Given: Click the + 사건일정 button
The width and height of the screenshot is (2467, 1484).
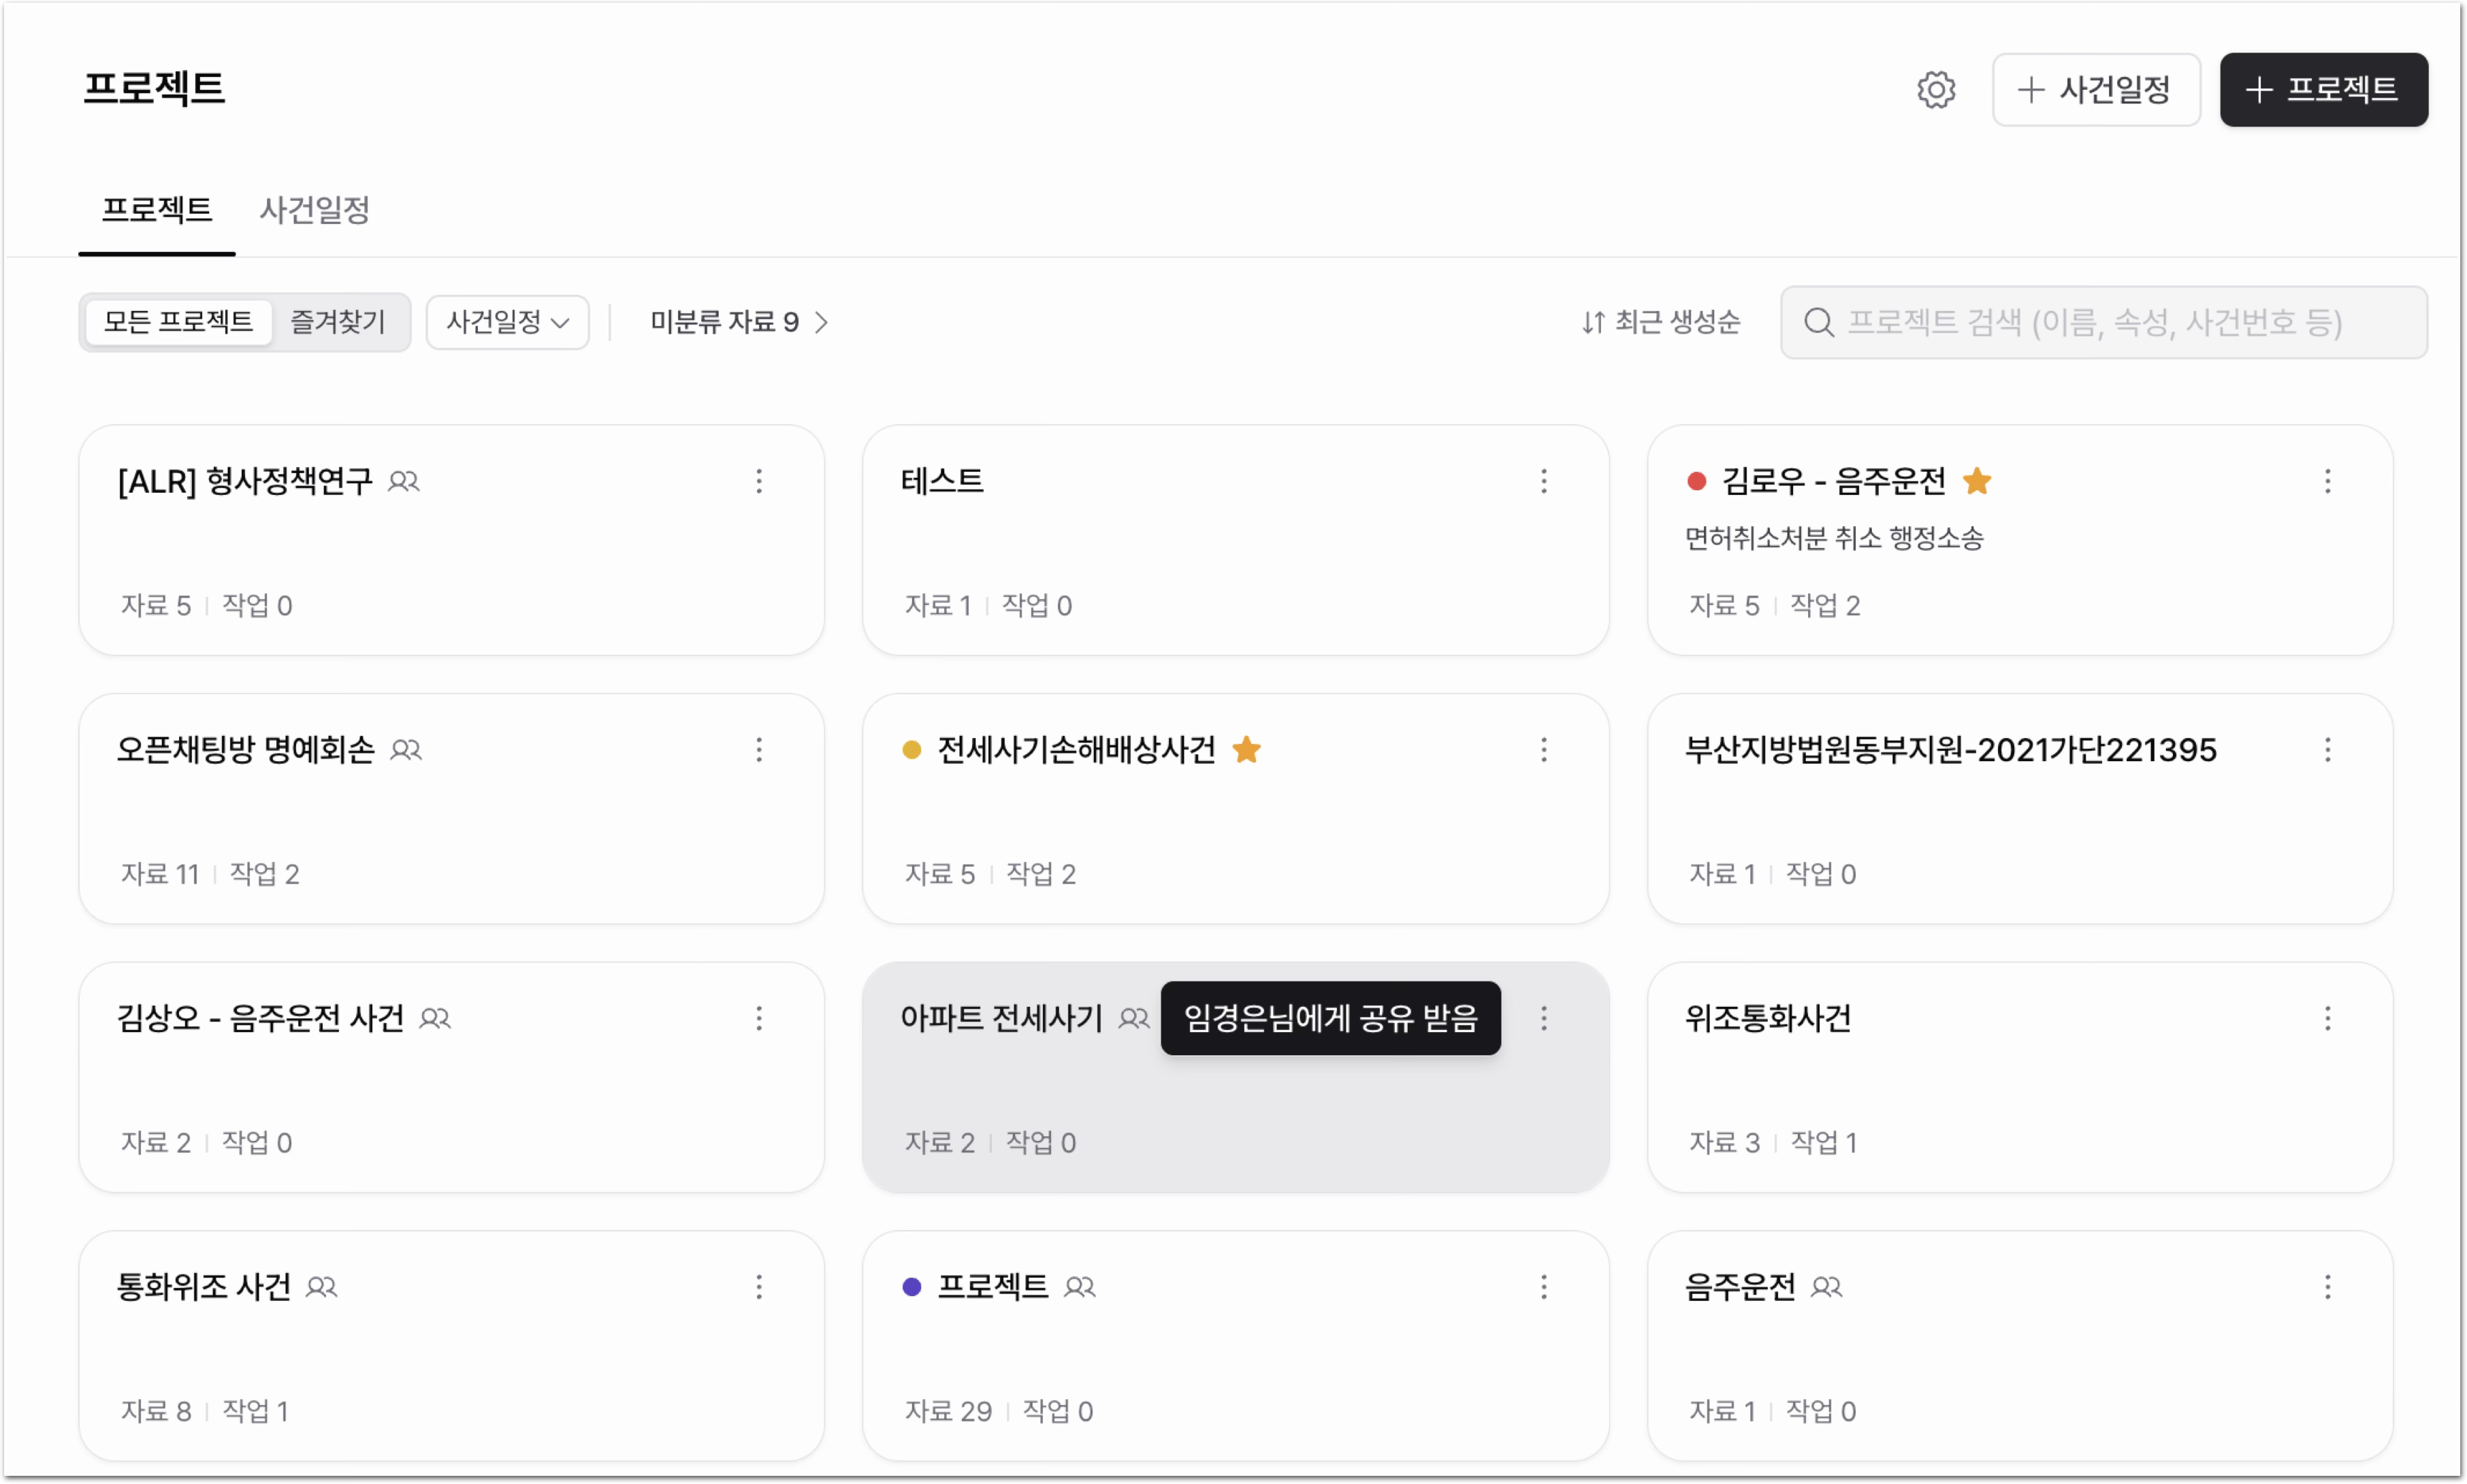Looking at the screenshot, I should click(2095, 90).
